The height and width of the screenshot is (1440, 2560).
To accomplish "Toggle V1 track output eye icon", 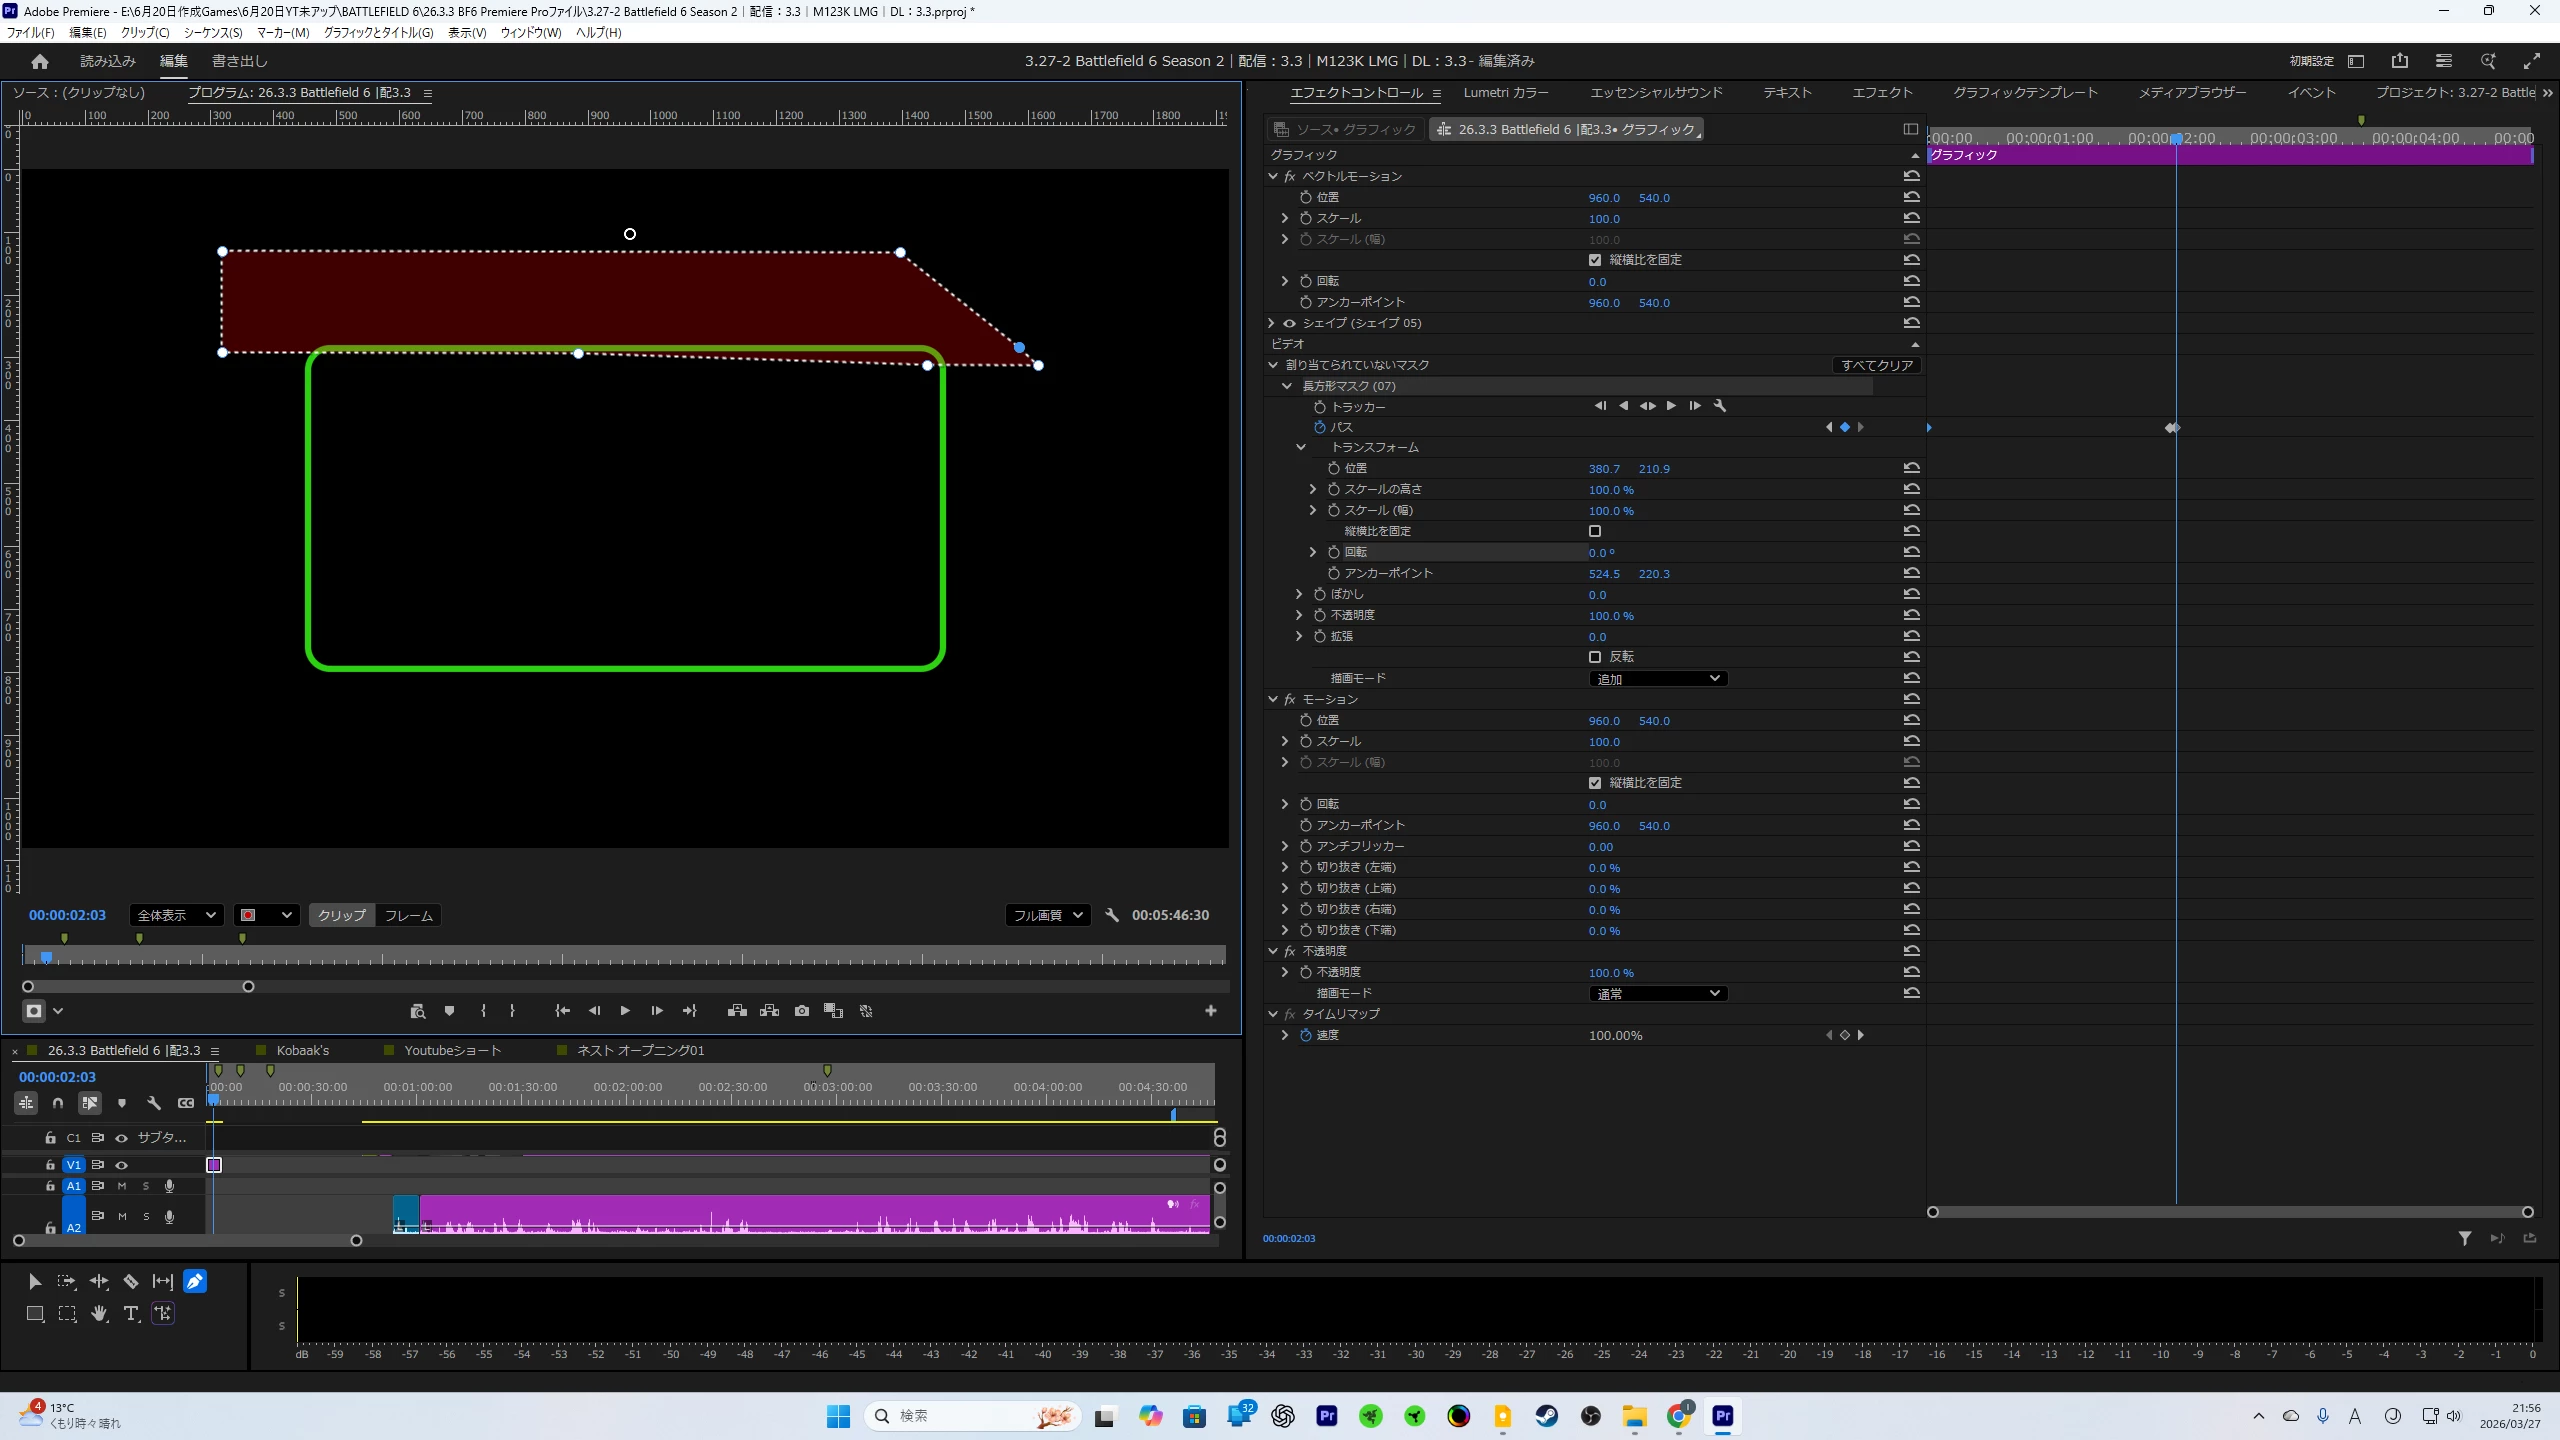I will coord(122,1165).
